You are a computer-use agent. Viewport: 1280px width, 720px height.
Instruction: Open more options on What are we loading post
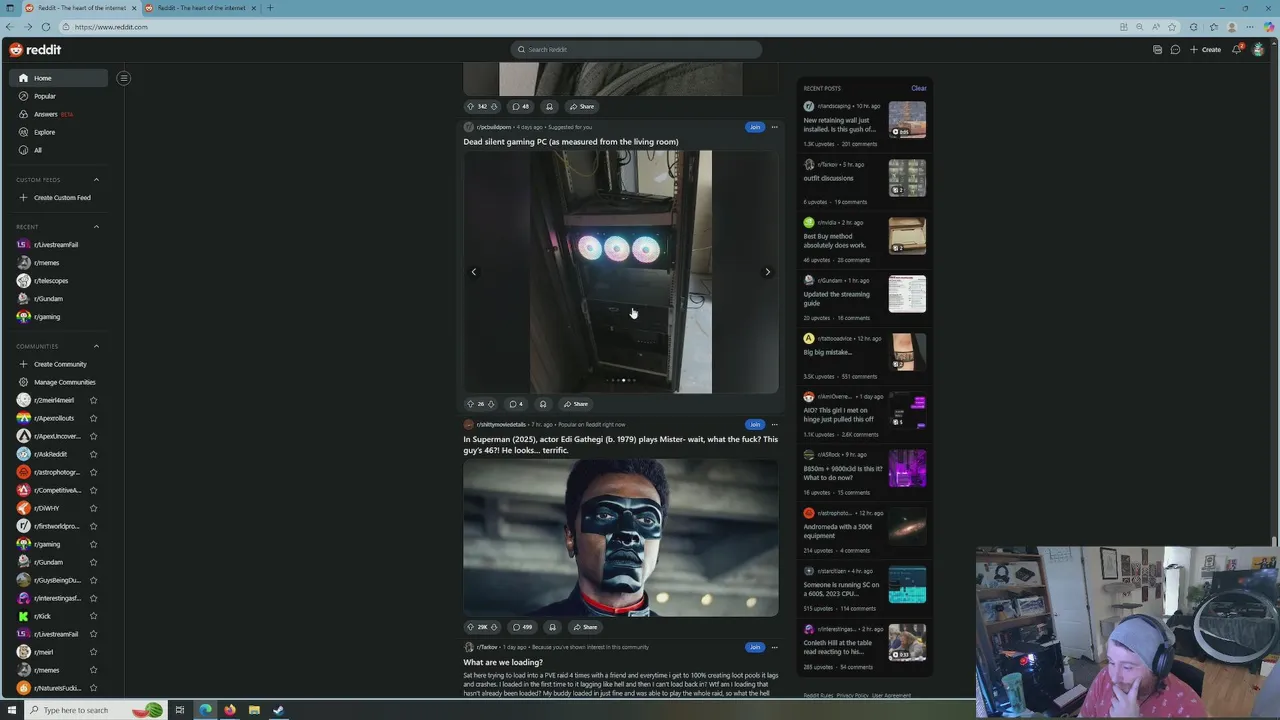[774, 647]
